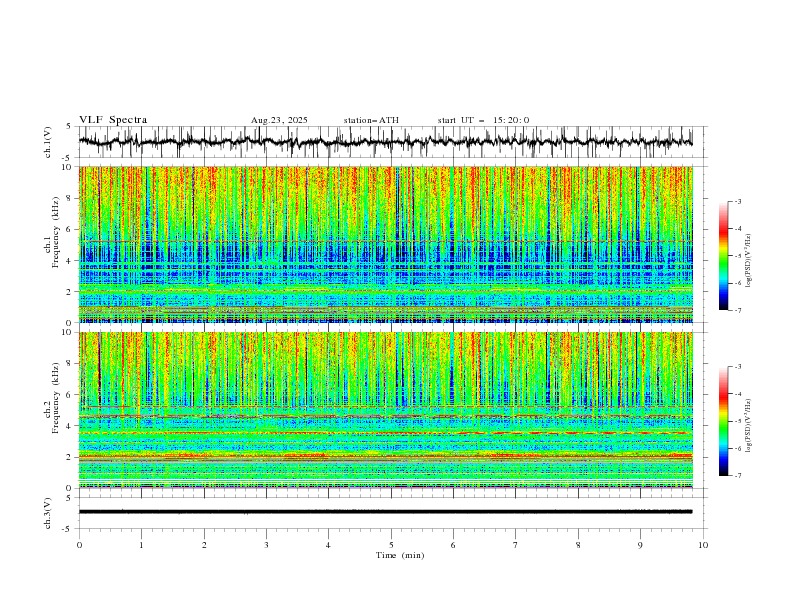Click the ch.1 spectrogram colorbar
The image size is (792, 612).
pyautogui.click(x=723, y=256)
